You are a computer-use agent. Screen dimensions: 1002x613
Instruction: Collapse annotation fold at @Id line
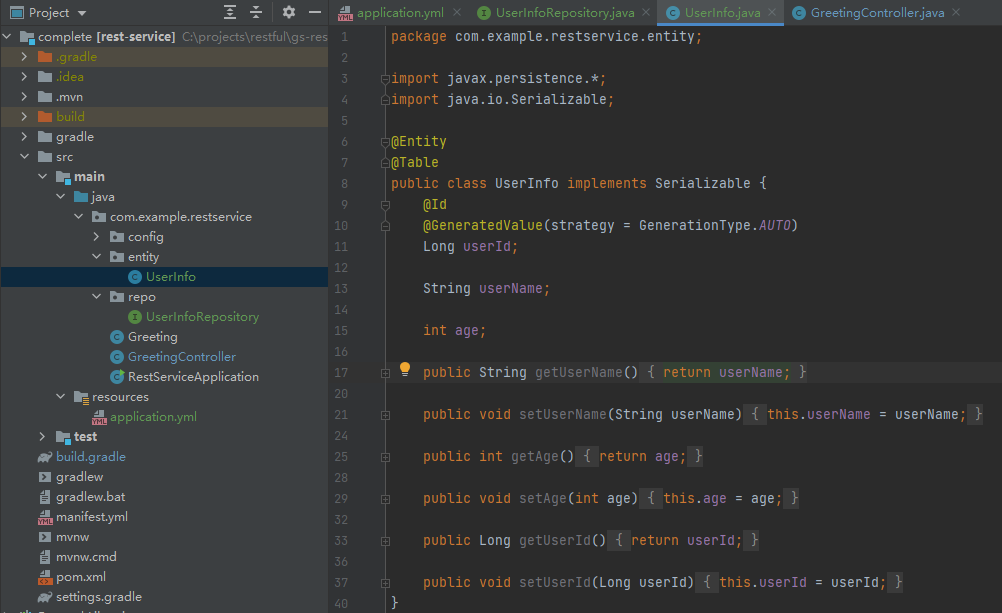coord(385,205)
